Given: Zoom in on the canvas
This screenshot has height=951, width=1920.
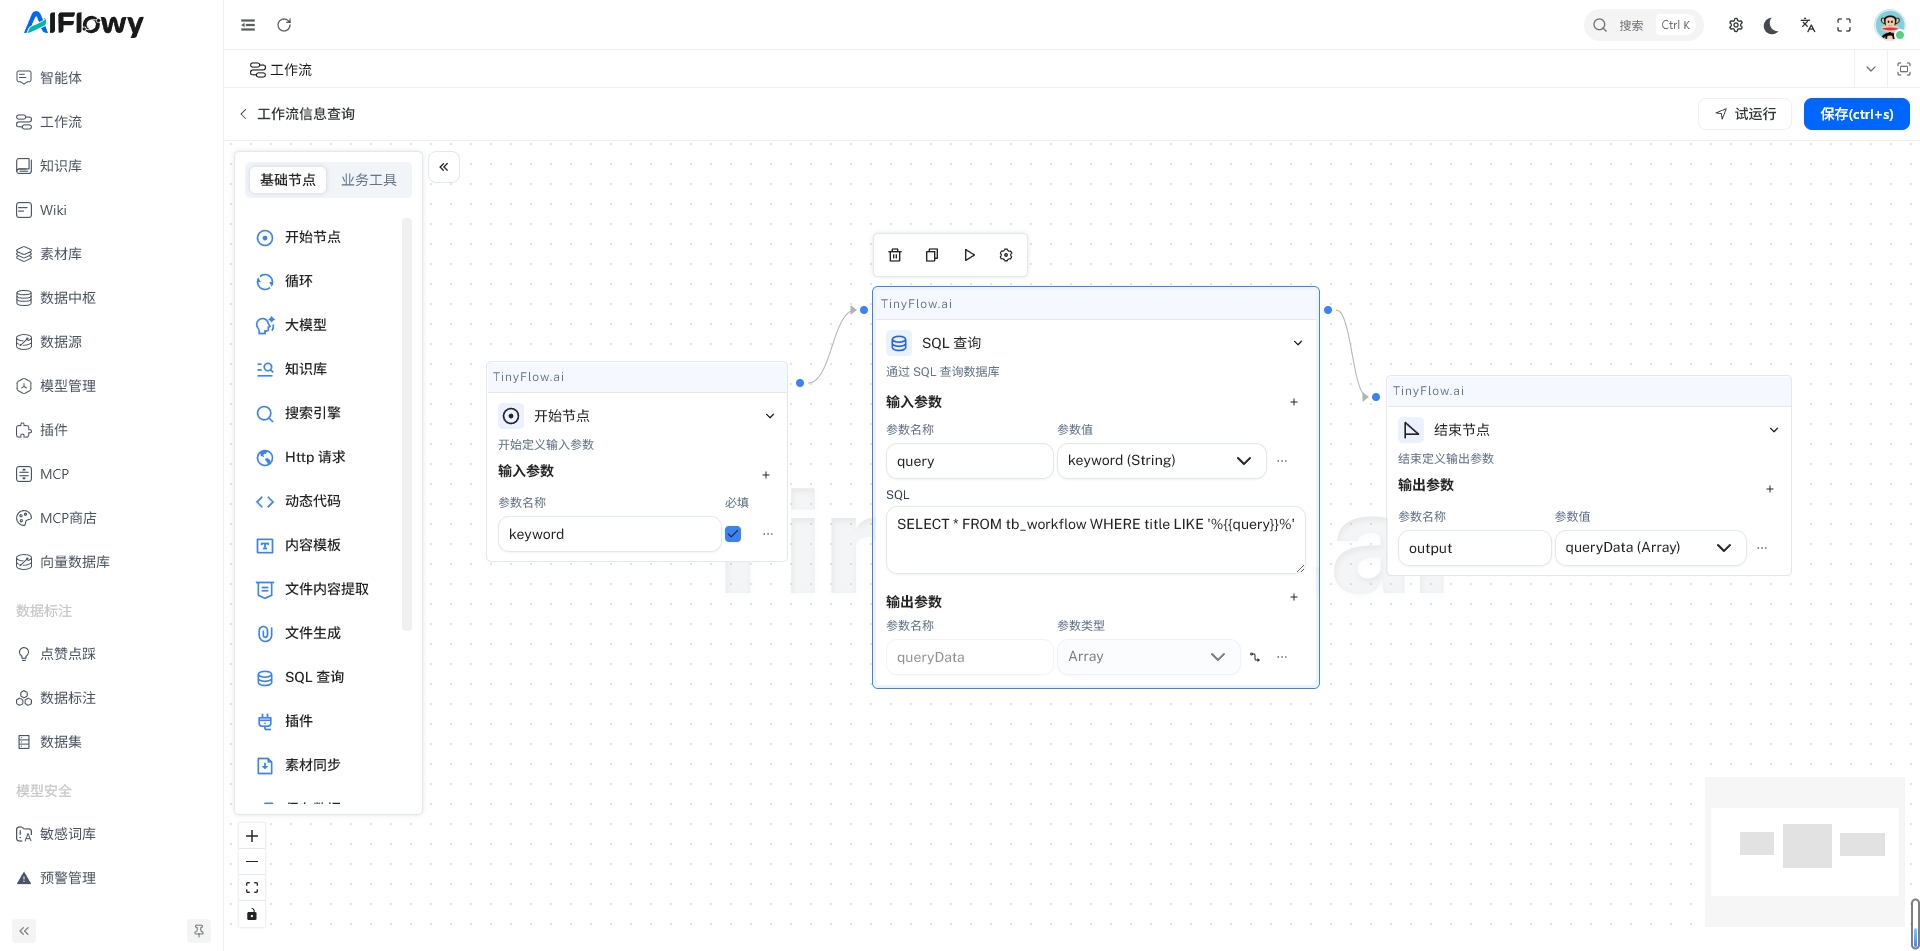Looking at the screenshot, I should pyautogui.click(x=252, y=836).
